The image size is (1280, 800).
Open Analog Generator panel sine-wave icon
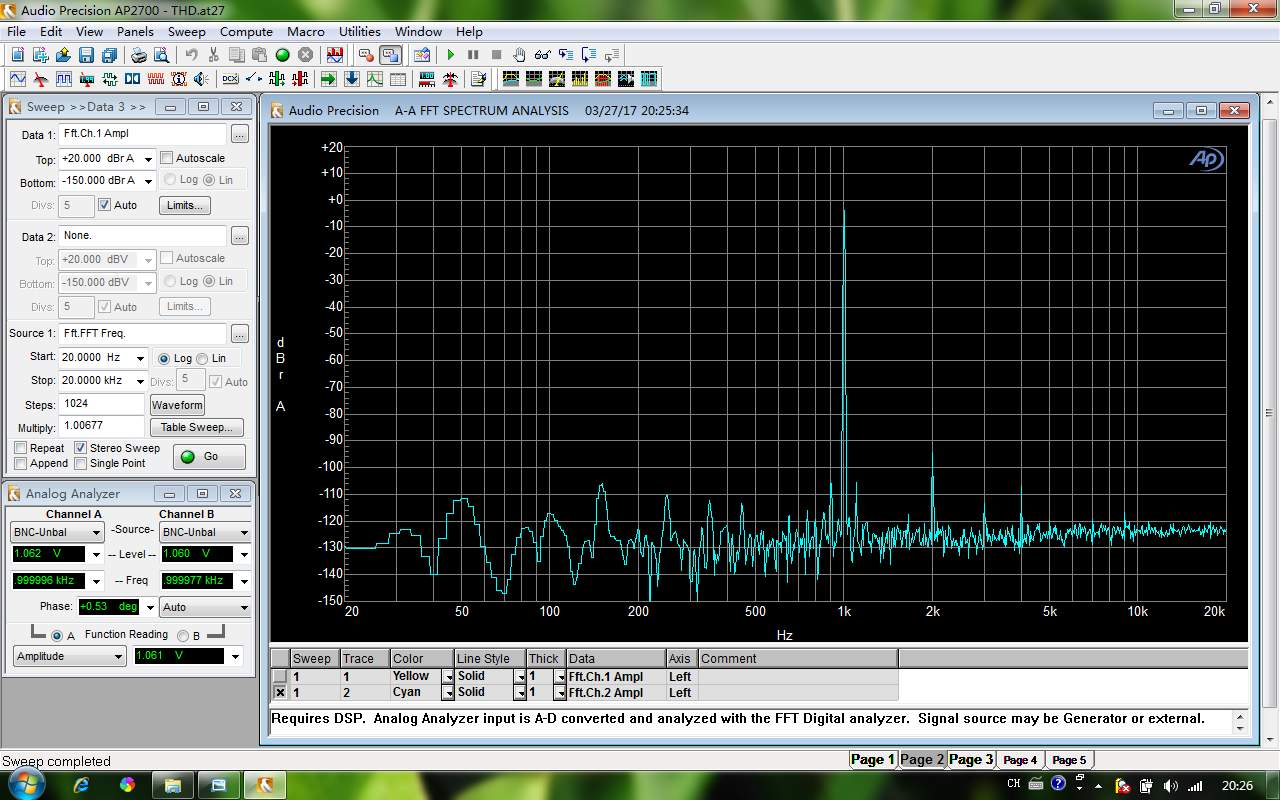18,78
